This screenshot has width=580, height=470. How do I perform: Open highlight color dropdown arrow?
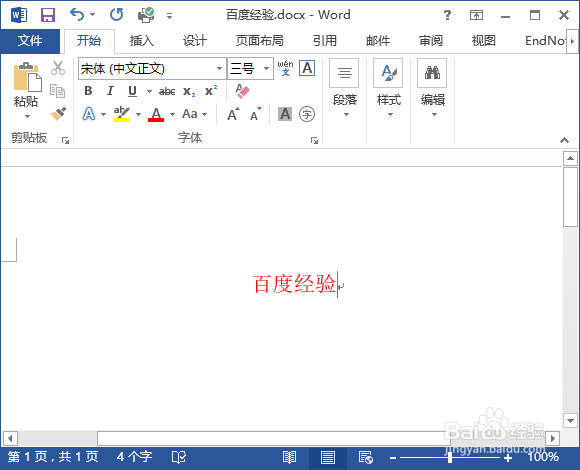tap(138, 114)
